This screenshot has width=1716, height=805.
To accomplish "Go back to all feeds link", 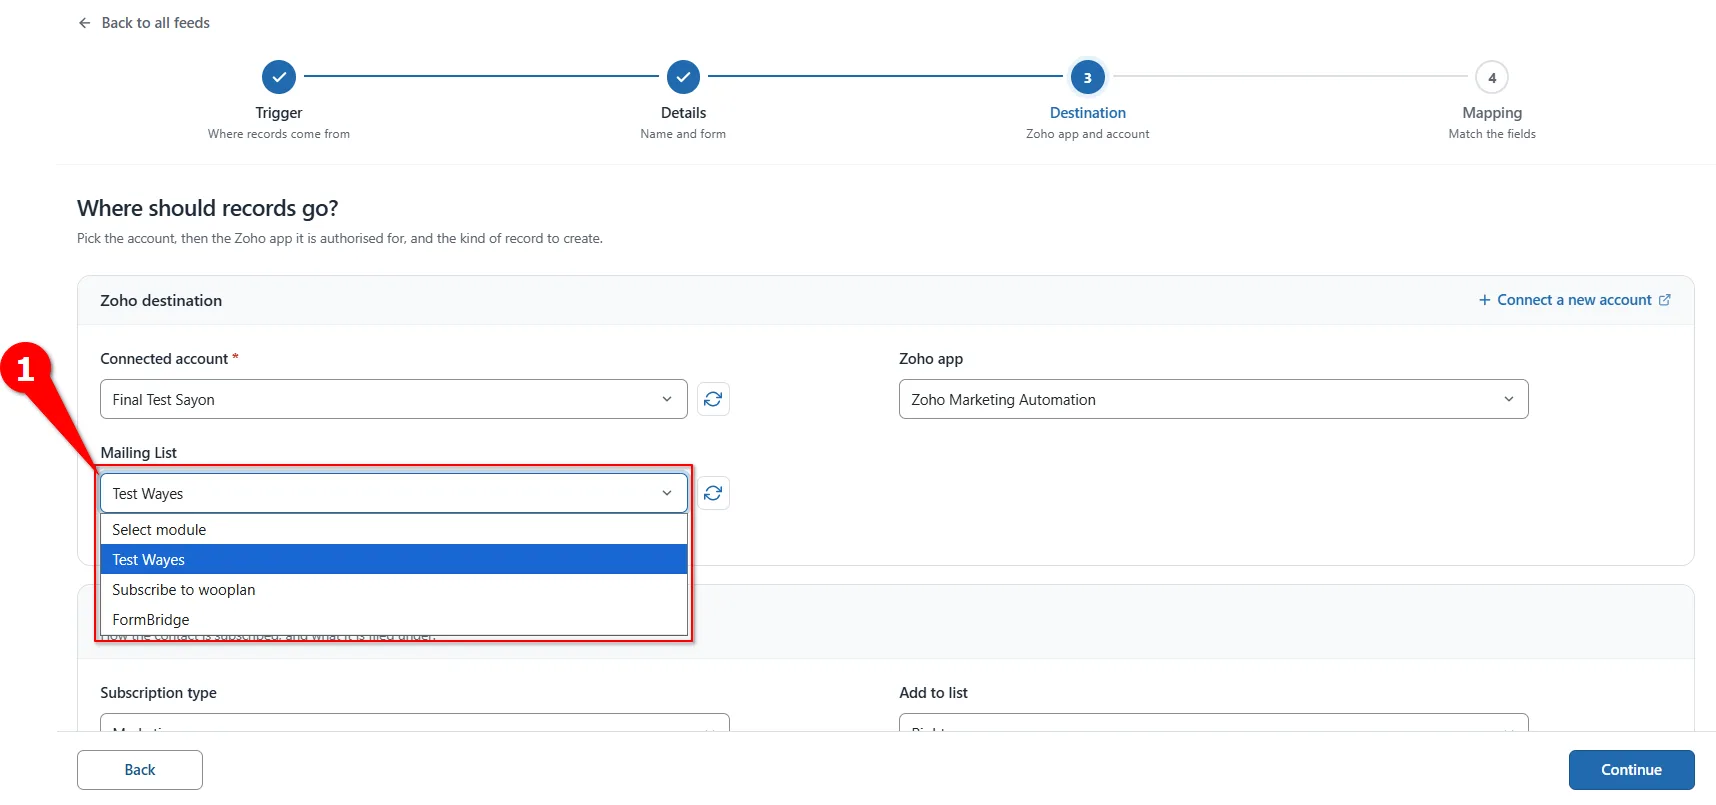I will point(155,23).
